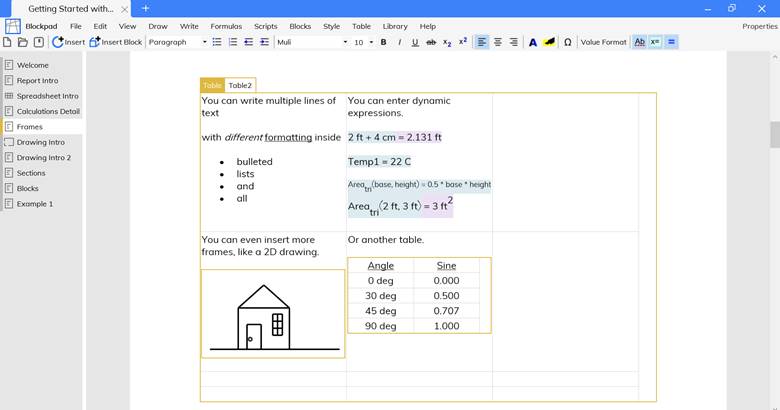The image size is (780, 410).
Task: Select Drawing Intro 2 in sidebar
Action: 42,158
